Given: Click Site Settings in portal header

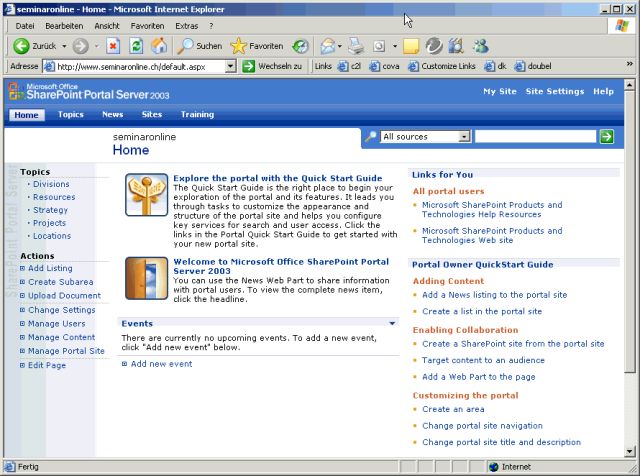Looking at the screenshot, I should (x=554, y=91).
